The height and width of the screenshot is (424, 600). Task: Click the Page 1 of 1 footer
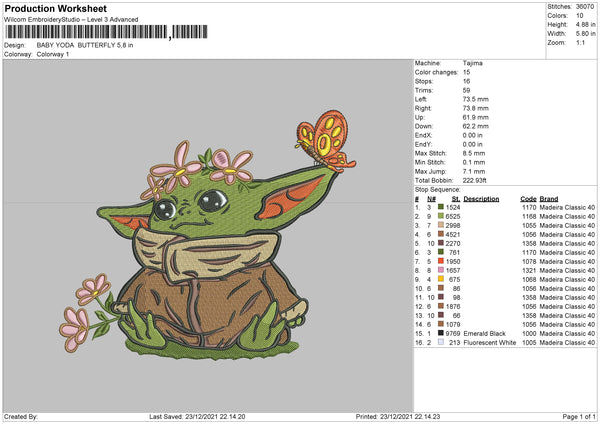point(579,417)
